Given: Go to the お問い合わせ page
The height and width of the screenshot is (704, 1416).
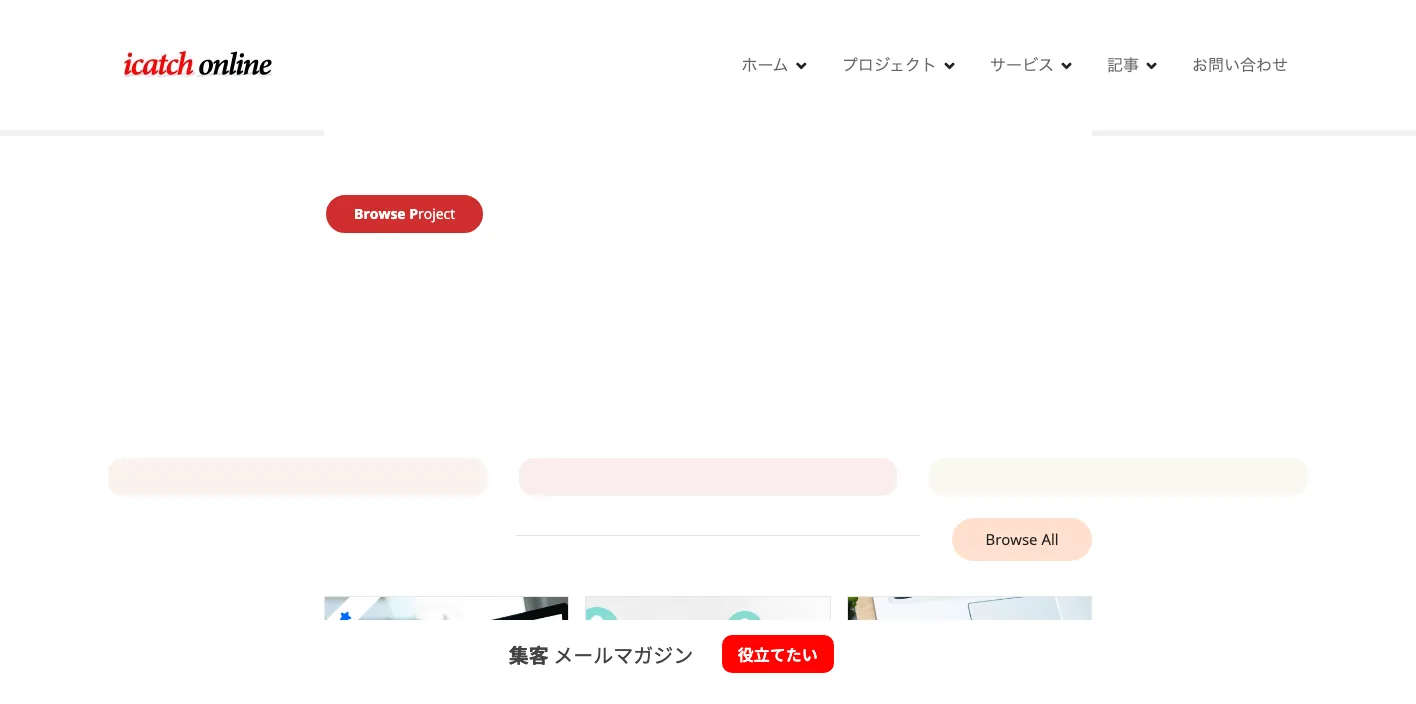Looking at the screenshot, I should point(1240,65).
